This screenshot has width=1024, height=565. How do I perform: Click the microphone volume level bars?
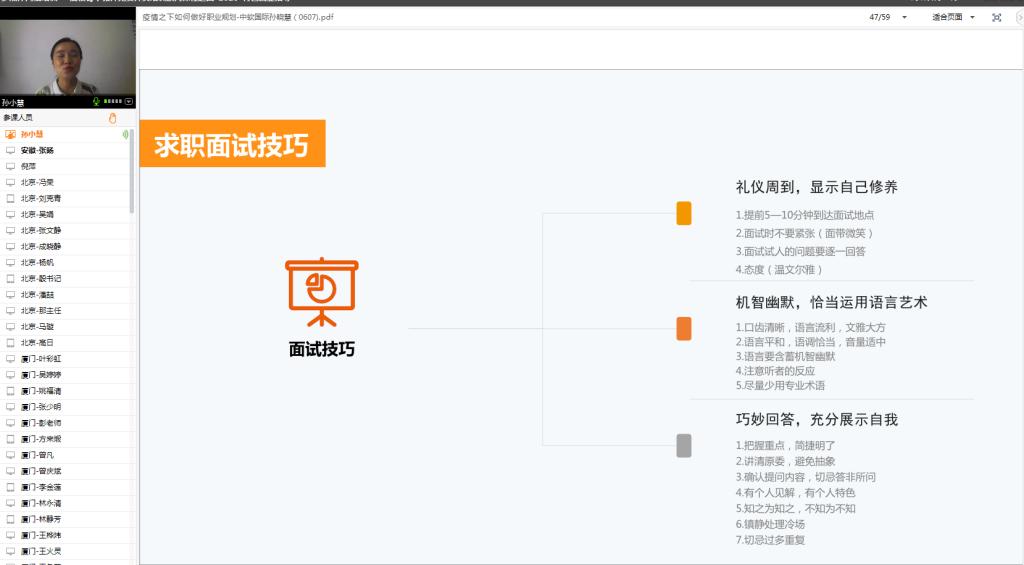113,102
